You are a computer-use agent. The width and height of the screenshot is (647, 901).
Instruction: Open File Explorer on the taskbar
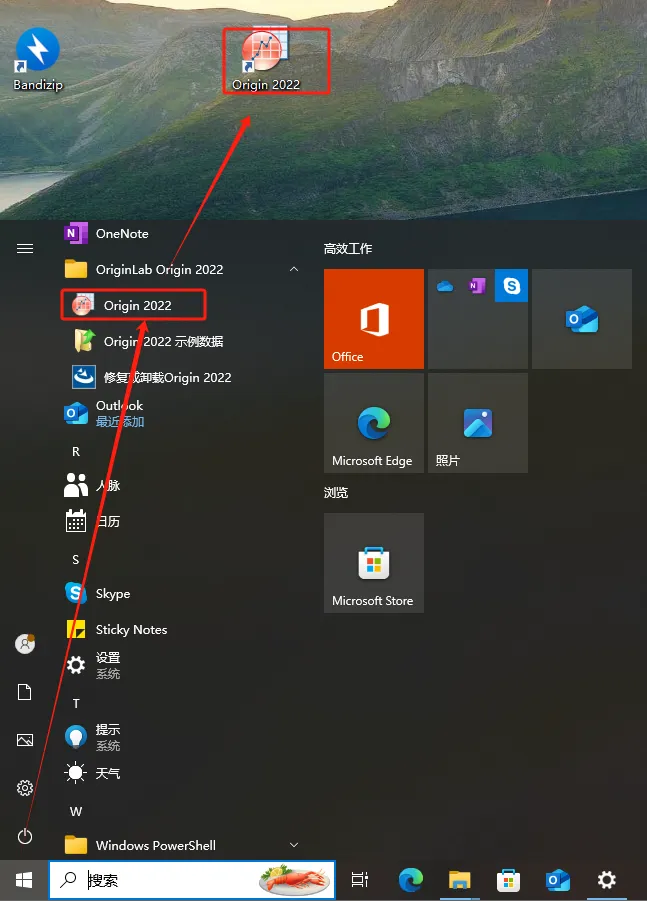pos(460,880)
